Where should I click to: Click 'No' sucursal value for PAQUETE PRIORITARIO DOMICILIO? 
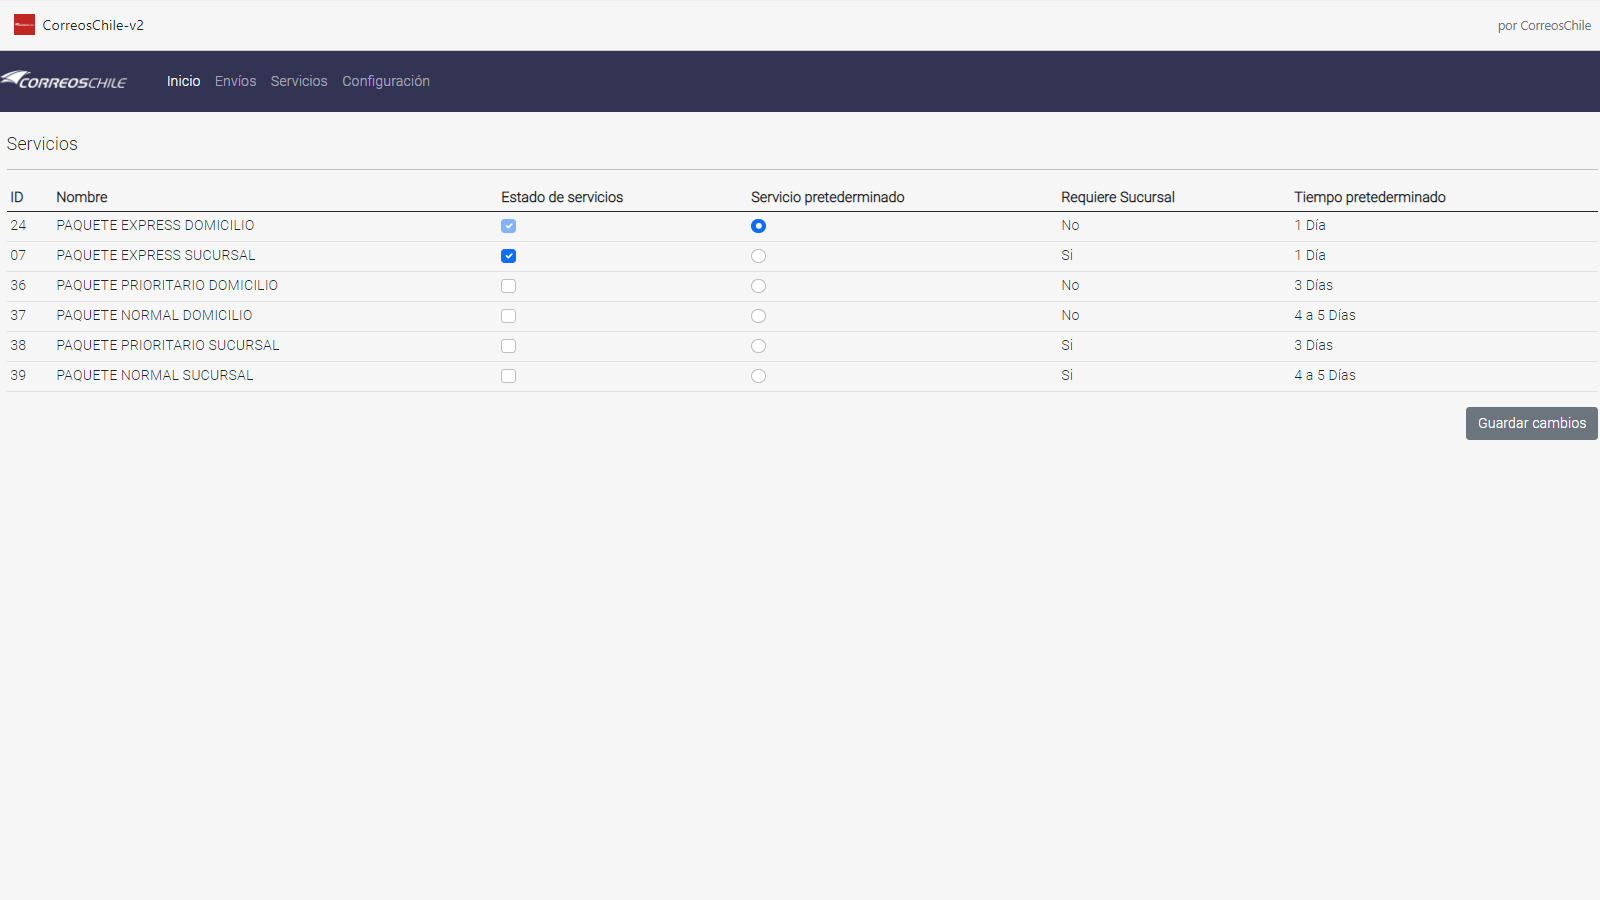tap(1070, 285)
